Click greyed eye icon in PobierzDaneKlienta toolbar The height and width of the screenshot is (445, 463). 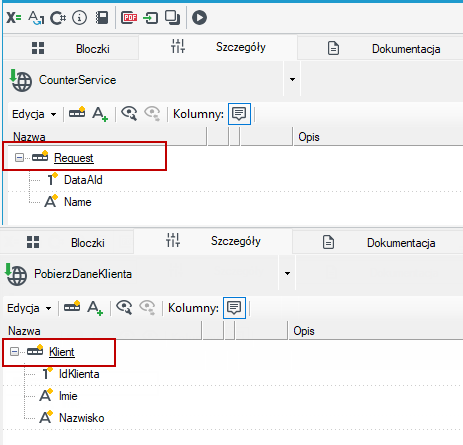coord(147,307)
